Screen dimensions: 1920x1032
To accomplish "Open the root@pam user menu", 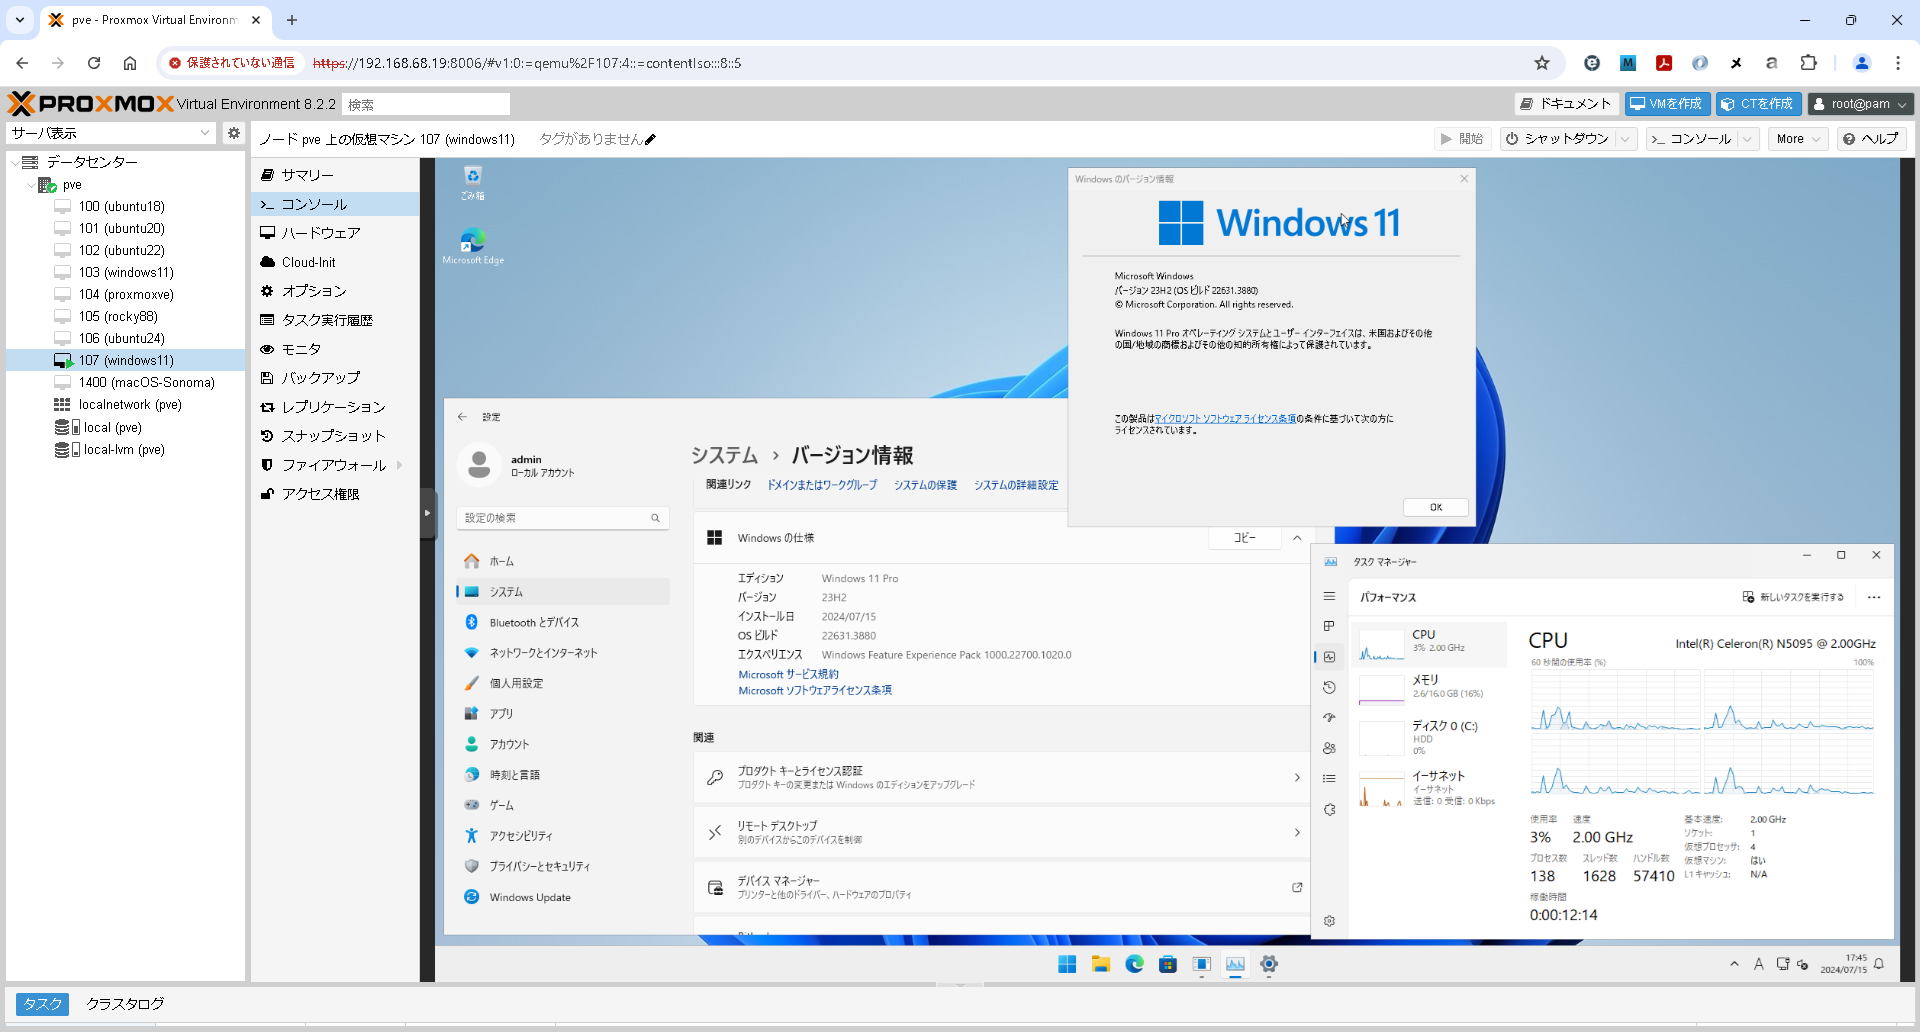I will [1860, 104].
